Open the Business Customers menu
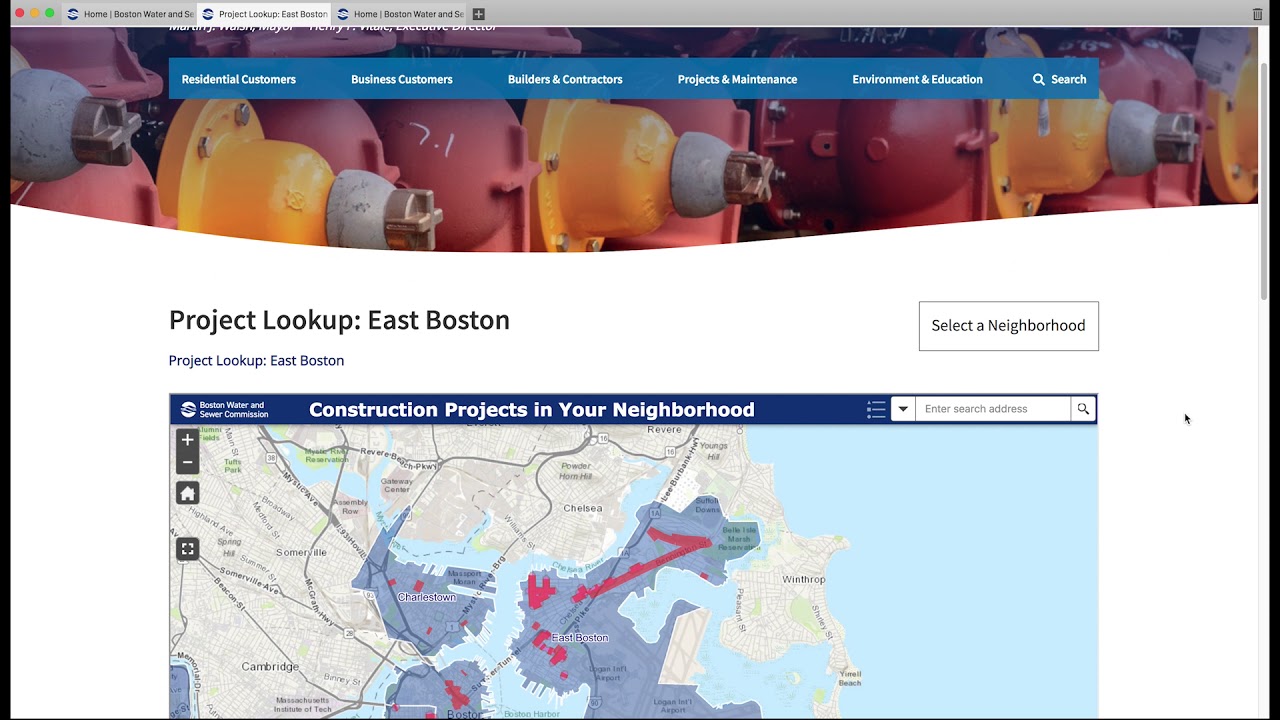The image size is (1280, 720). click(x=401, y=79)
